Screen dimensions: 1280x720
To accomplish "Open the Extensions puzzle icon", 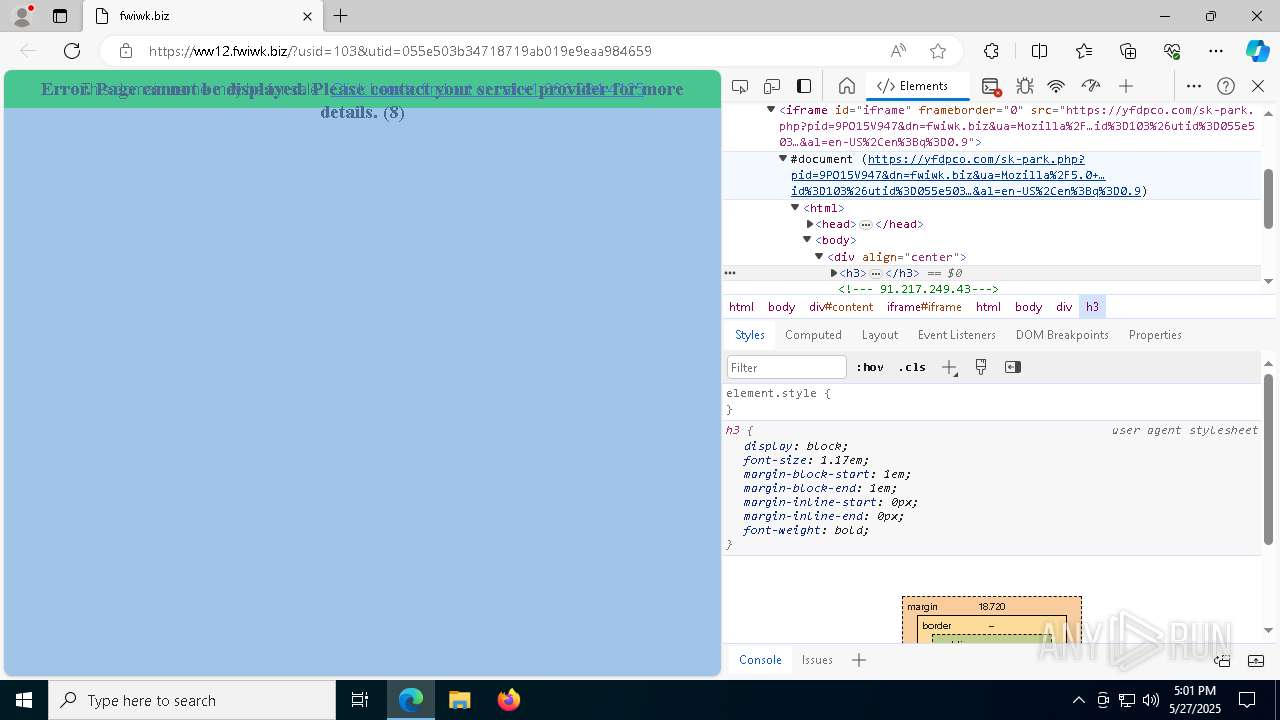I will (x=991, y=51).
